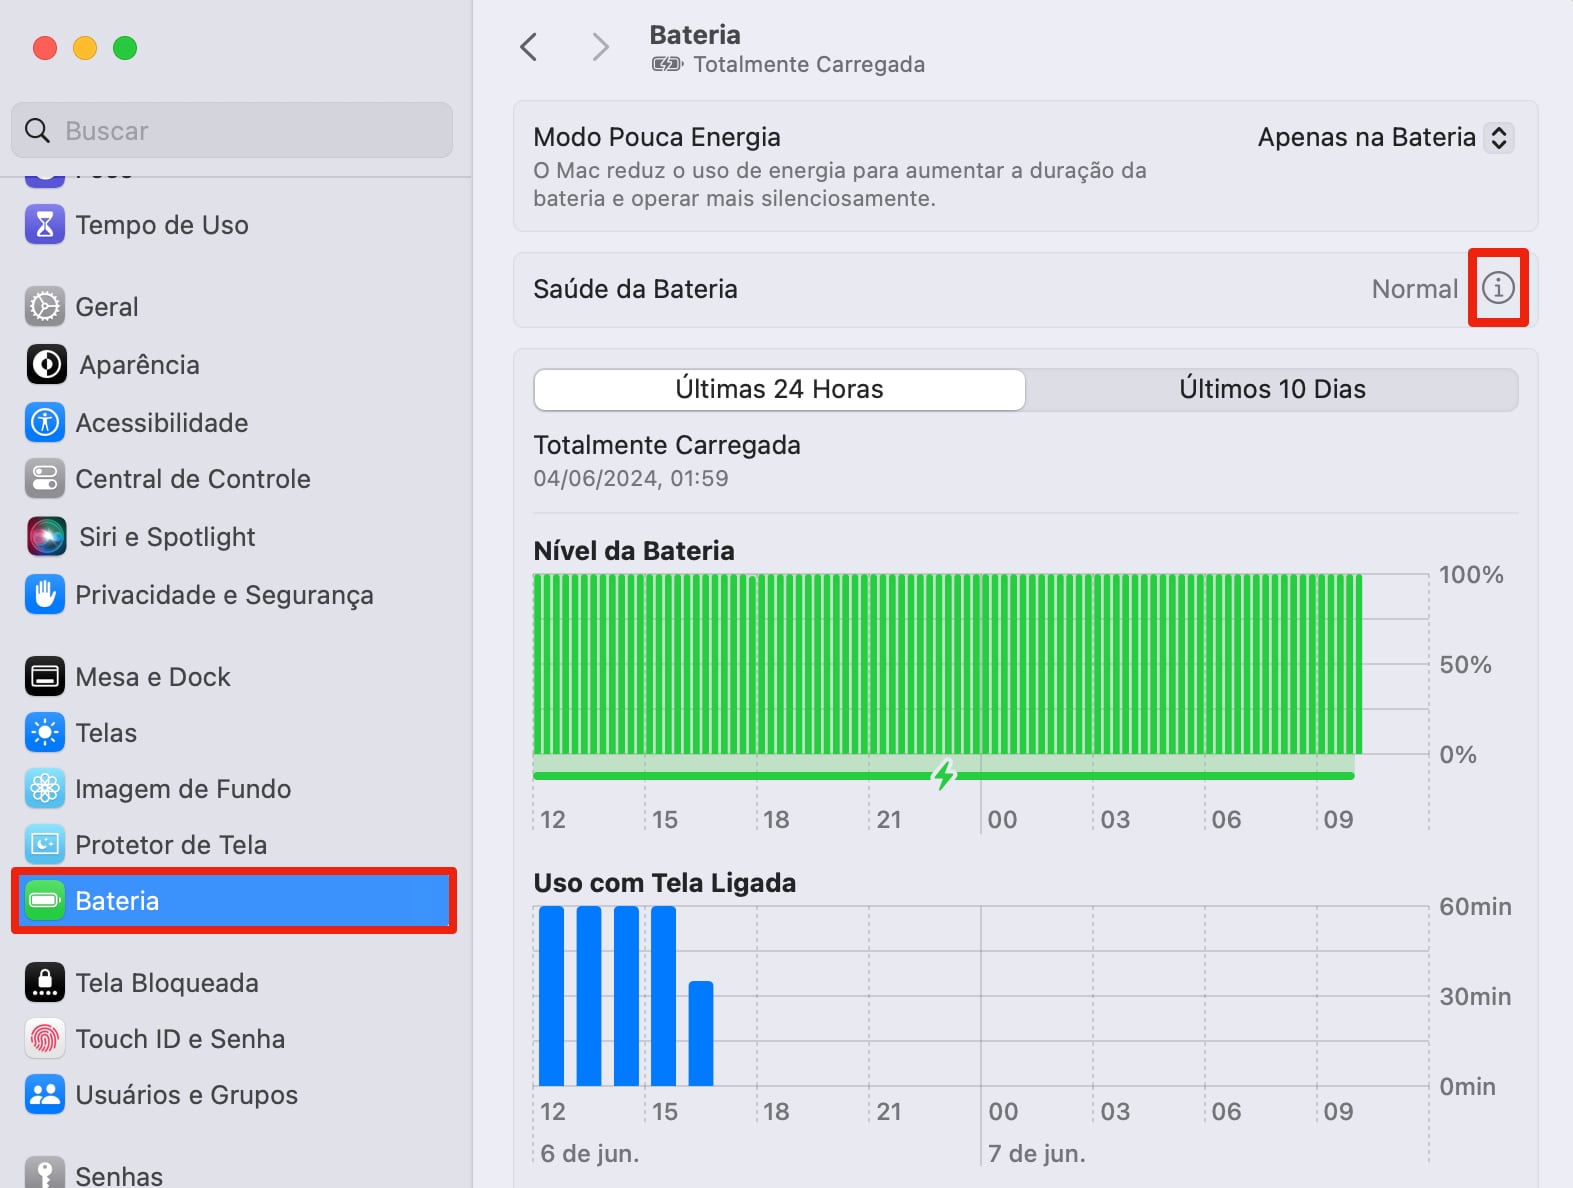Click the Geral gear icon
The image size is (1573, 1188).
click(45, 307)
